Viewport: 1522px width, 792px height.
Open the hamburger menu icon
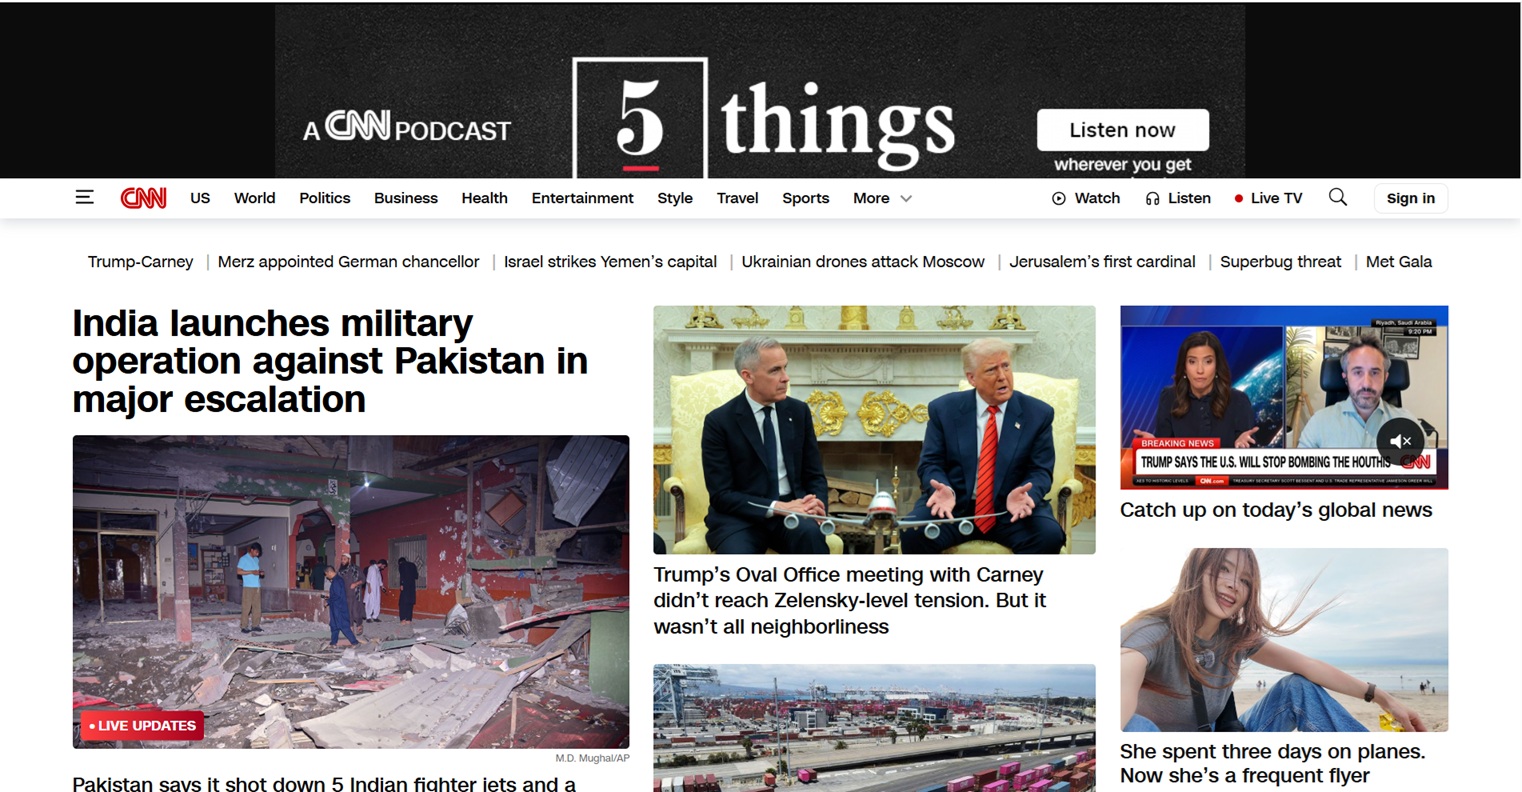(85, 198)
